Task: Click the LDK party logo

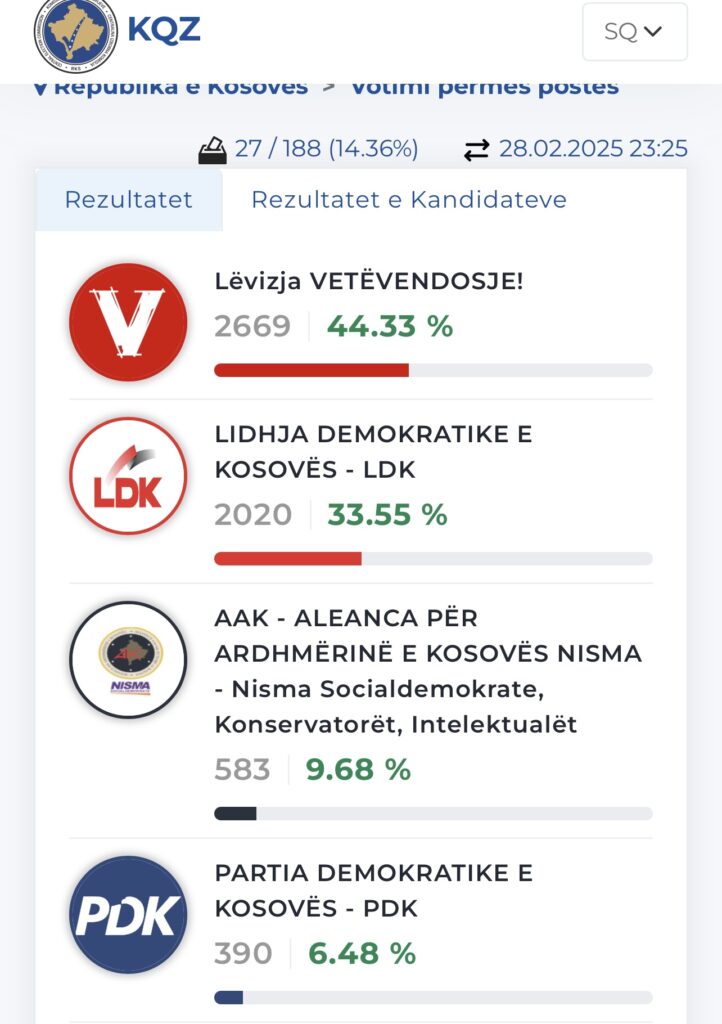Action: pos(128,475)
